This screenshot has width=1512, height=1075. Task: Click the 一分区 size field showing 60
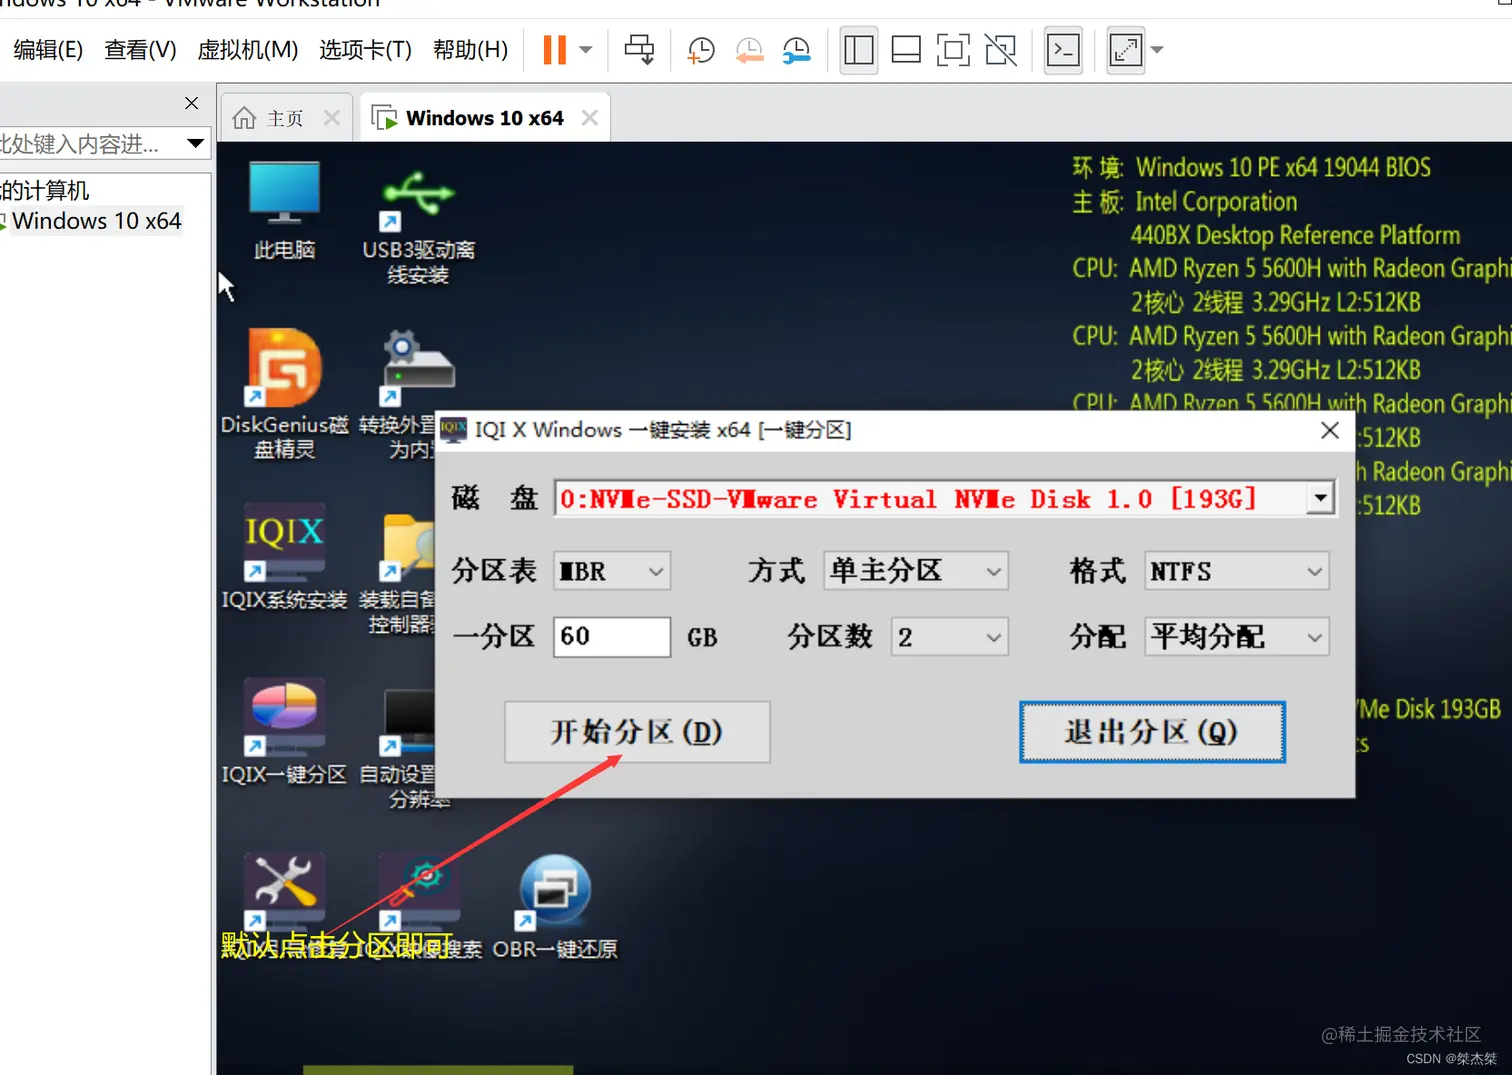(x=611, y=636)
